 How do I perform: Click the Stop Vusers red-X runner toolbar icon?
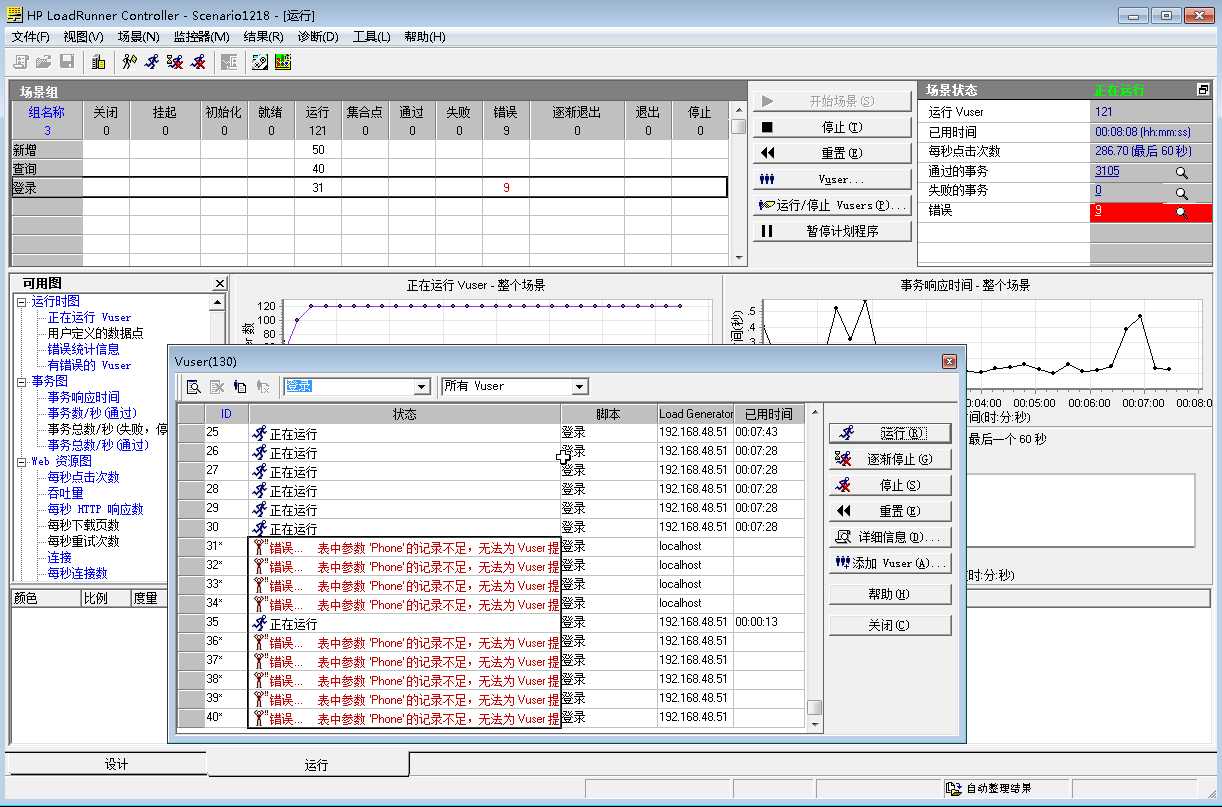199,62
